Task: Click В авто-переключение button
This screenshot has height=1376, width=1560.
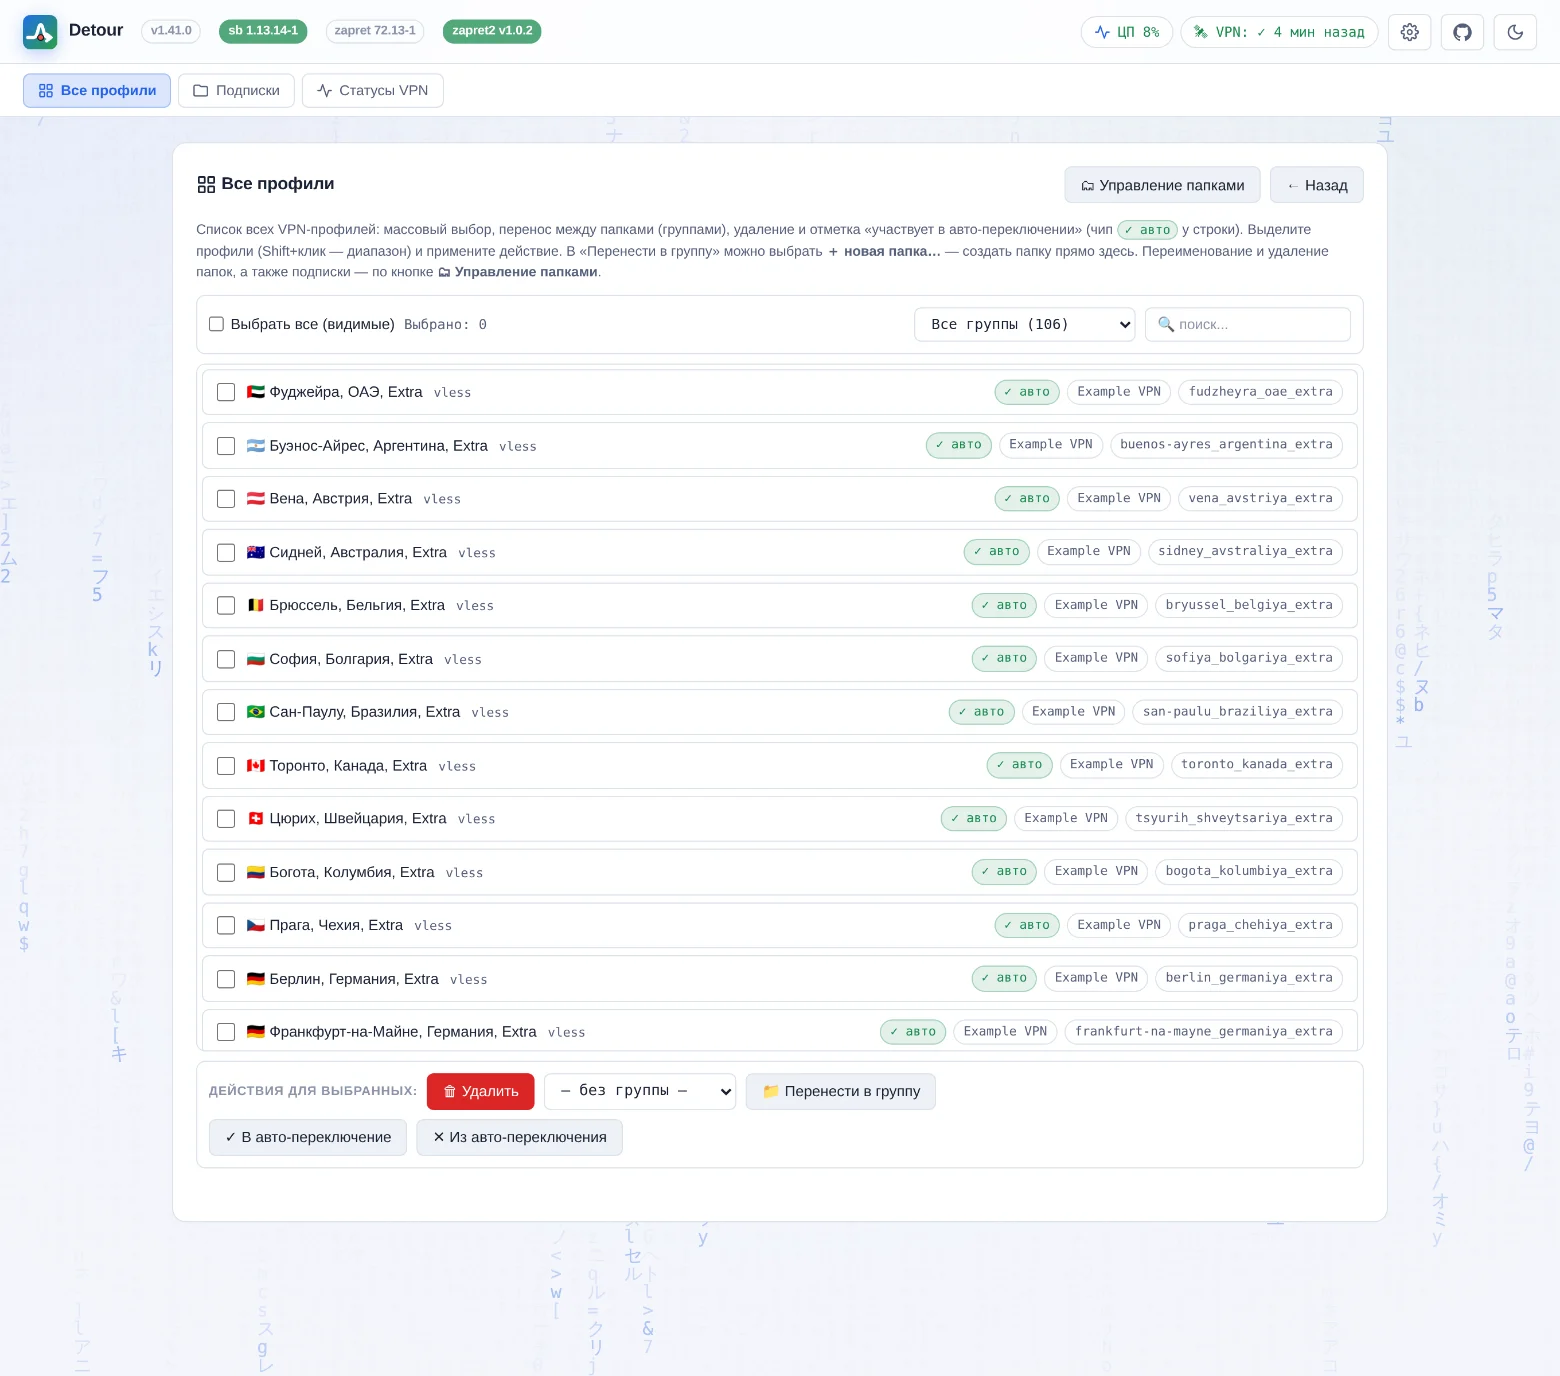Action: click(x=308, y=1137)
